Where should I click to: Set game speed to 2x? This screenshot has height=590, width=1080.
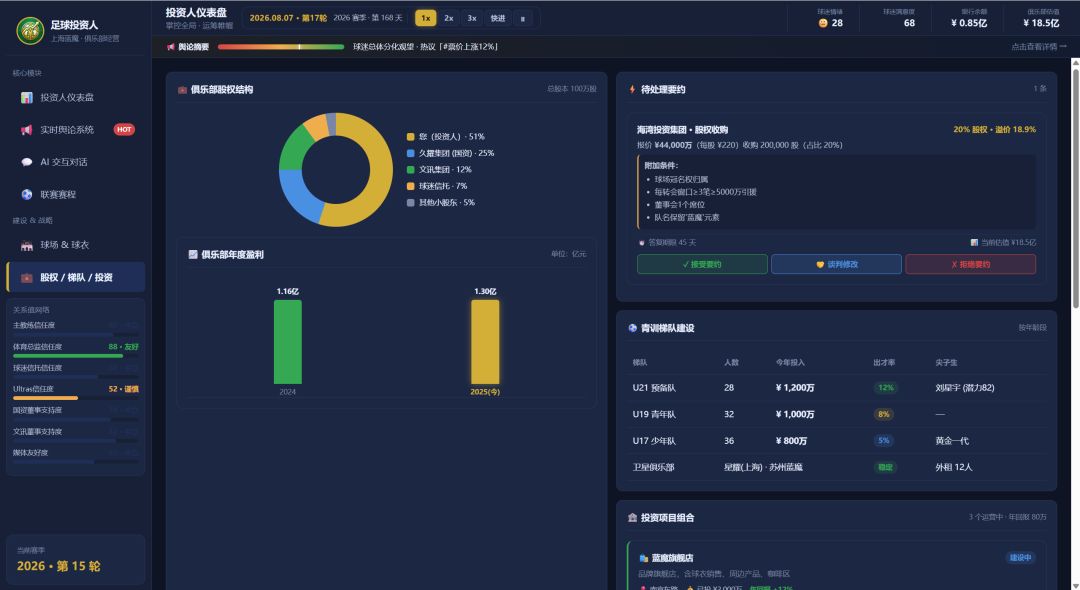449,19
